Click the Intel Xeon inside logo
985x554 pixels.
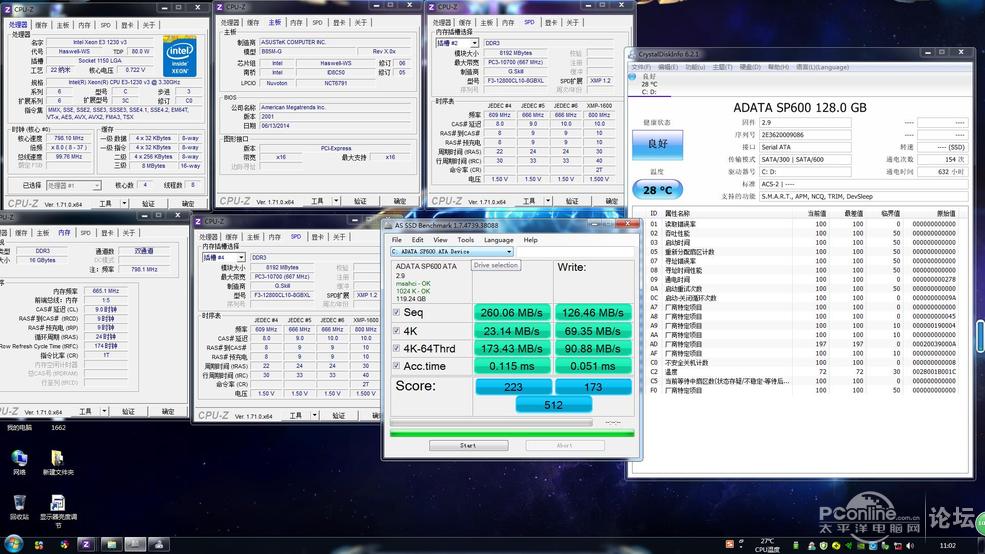coord(180,57)
